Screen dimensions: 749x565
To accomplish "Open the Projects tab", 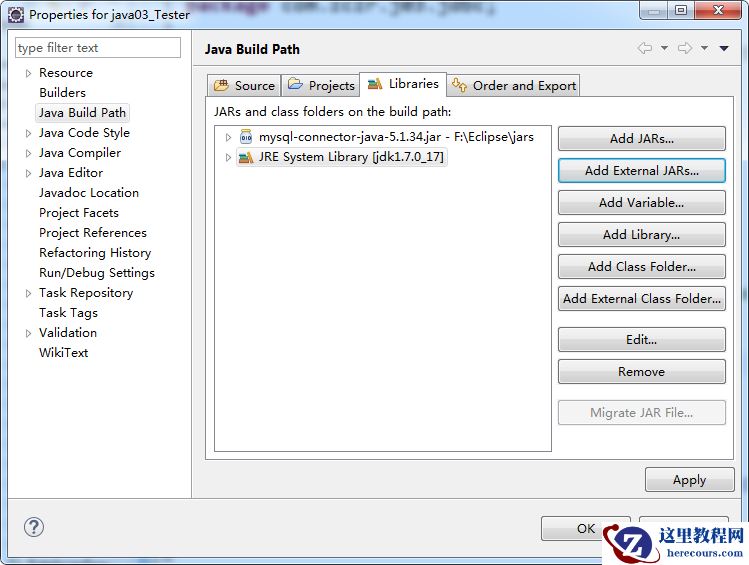I will [x=321, y=85].
